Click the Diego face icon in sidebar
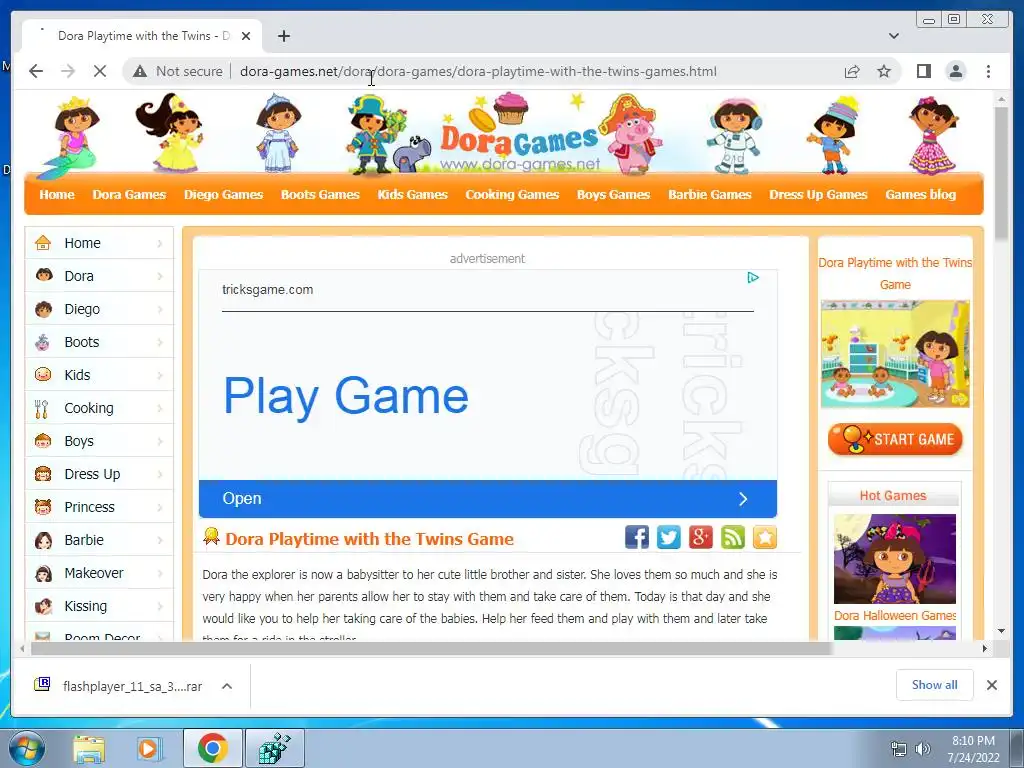This screenshot has width=1024, height=768. point(44,309)
